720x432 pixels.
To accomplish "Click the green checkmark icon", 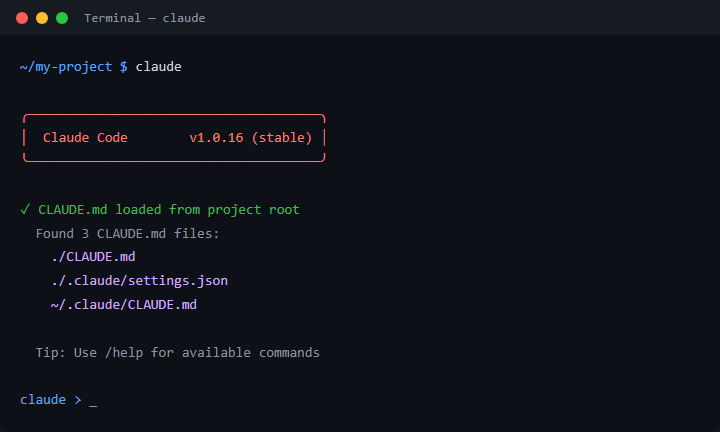I will click(x=25, y=209).
